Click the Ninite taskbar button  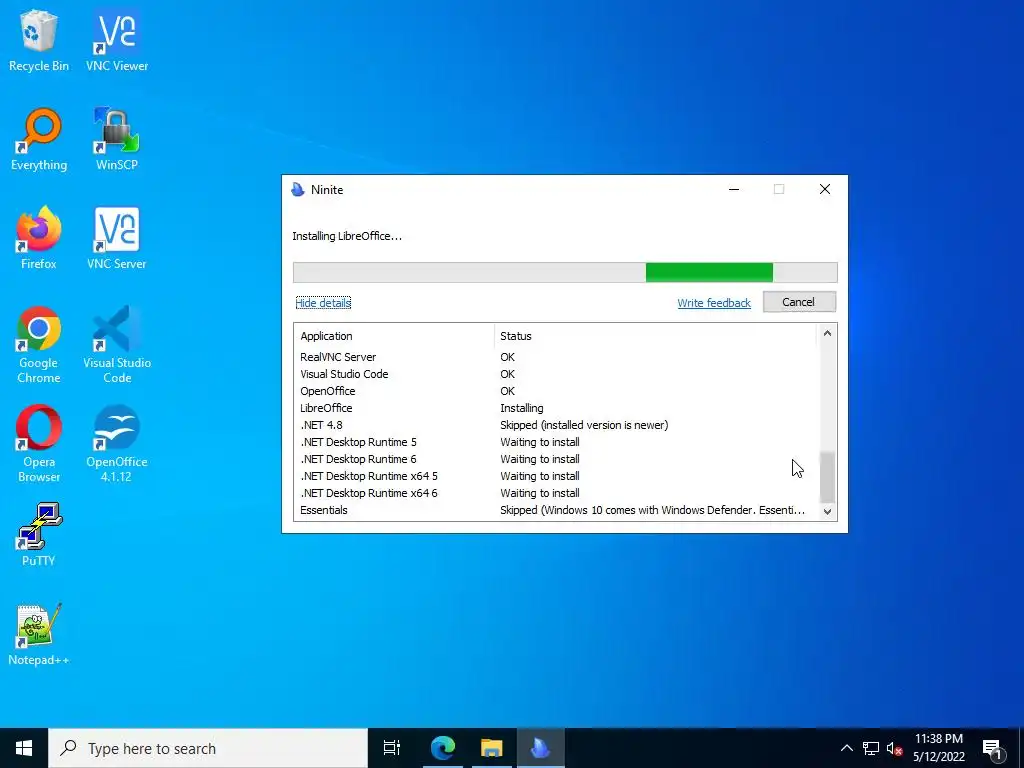pos(541,748)
